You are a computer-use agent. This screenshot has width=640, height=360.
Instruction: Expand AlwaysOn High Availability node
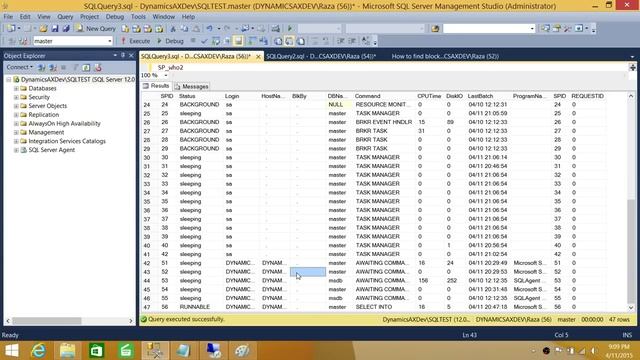tap(16, 123)
